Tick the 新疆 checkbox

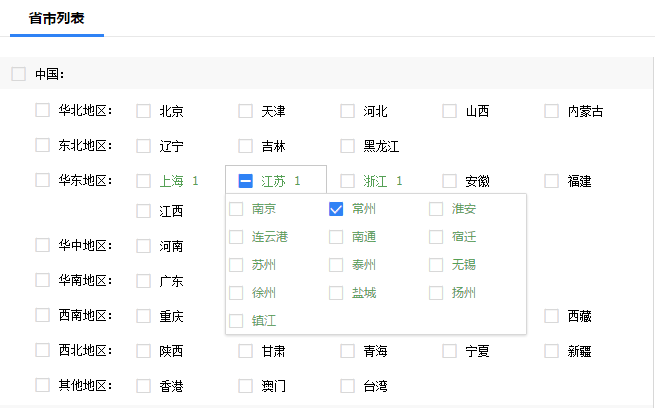[x=552, y=351]
